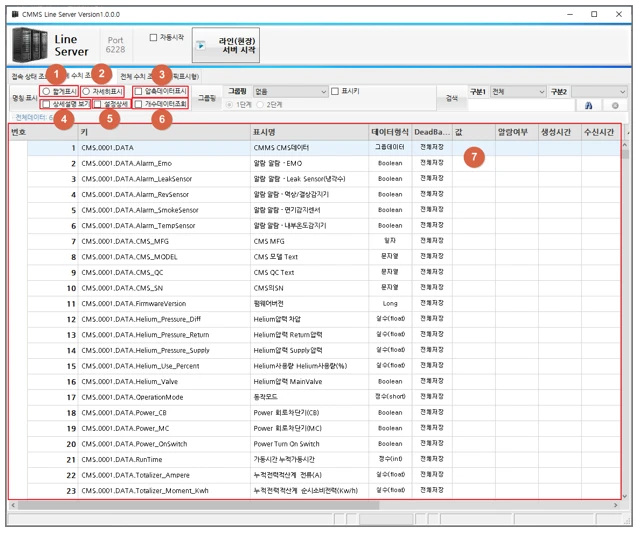Click the 수신시간 column header
639x533 pixels.
[601, 132]
